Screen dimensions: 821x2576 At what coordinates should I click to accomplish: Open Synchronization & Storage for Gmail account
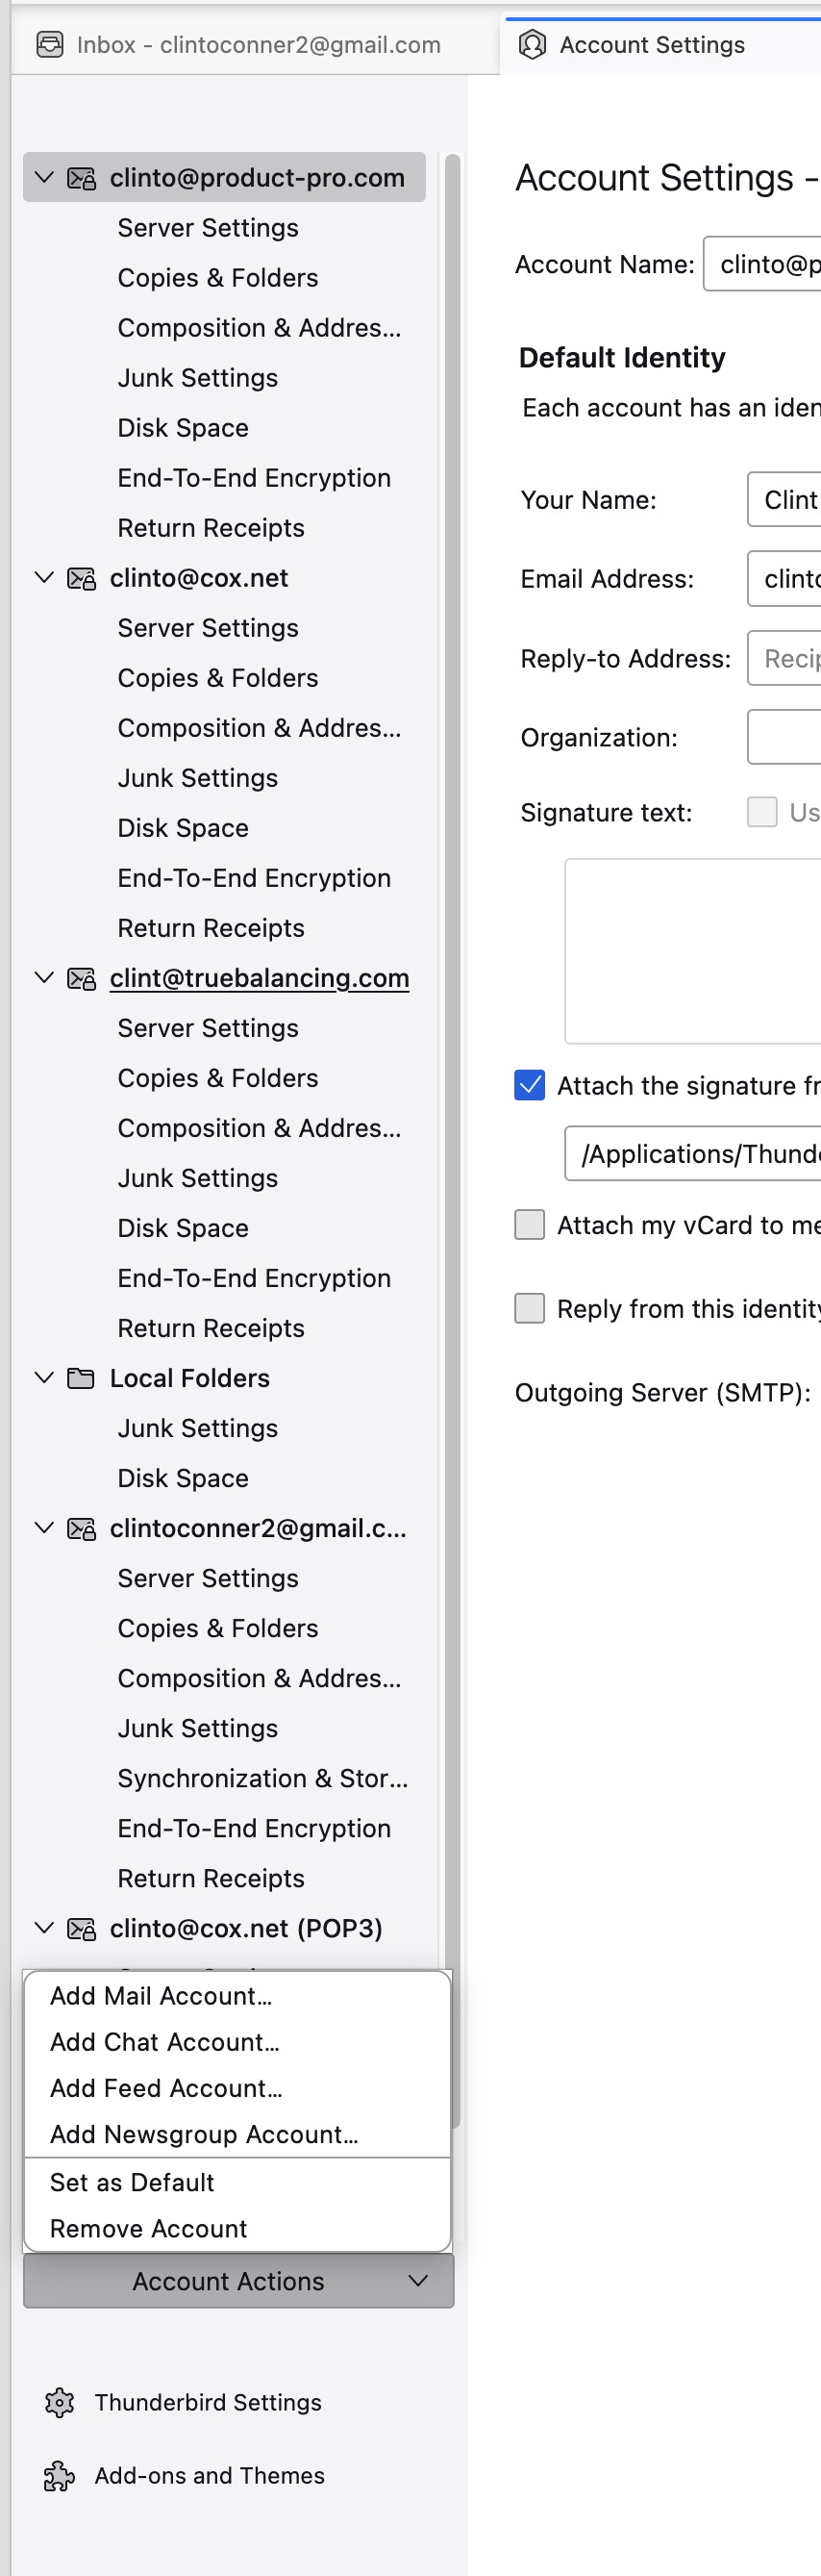pos(262,1778)
